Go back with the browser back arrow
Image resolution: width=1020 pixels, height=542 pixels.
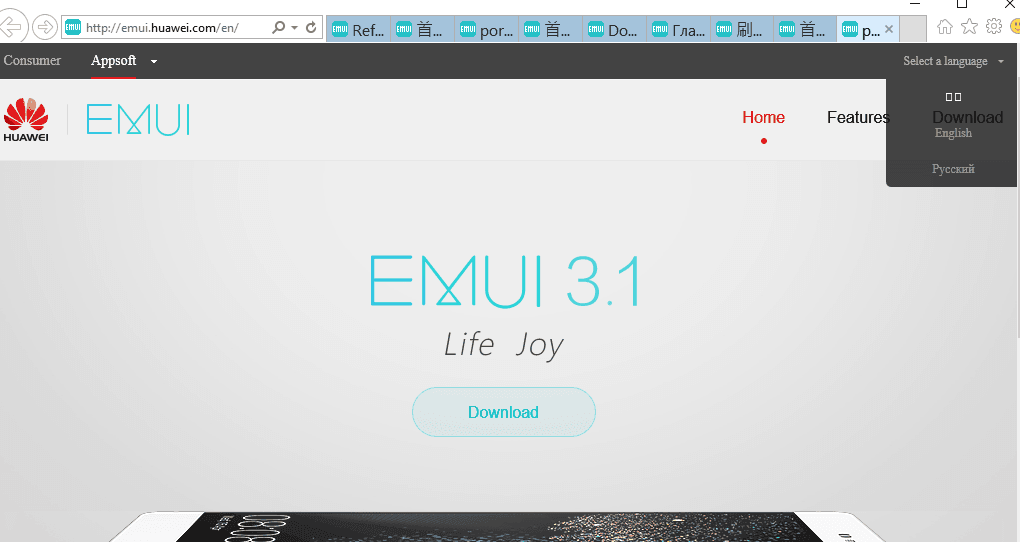pyautogui.click(x=10, y=27)
